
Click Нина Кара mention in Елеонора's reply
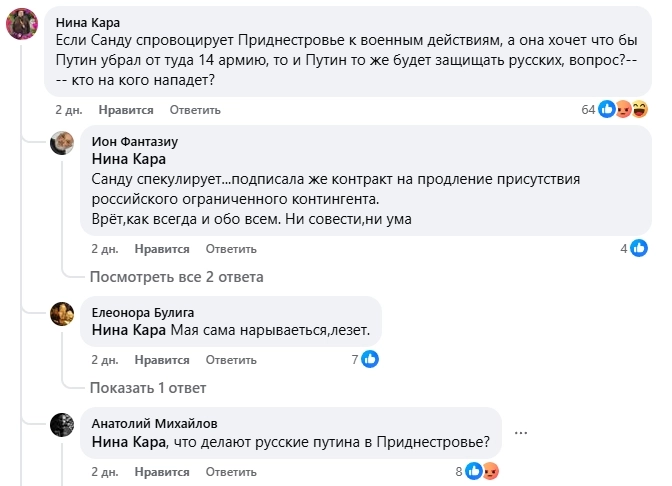pyautogui.click(x=129, y=329)
